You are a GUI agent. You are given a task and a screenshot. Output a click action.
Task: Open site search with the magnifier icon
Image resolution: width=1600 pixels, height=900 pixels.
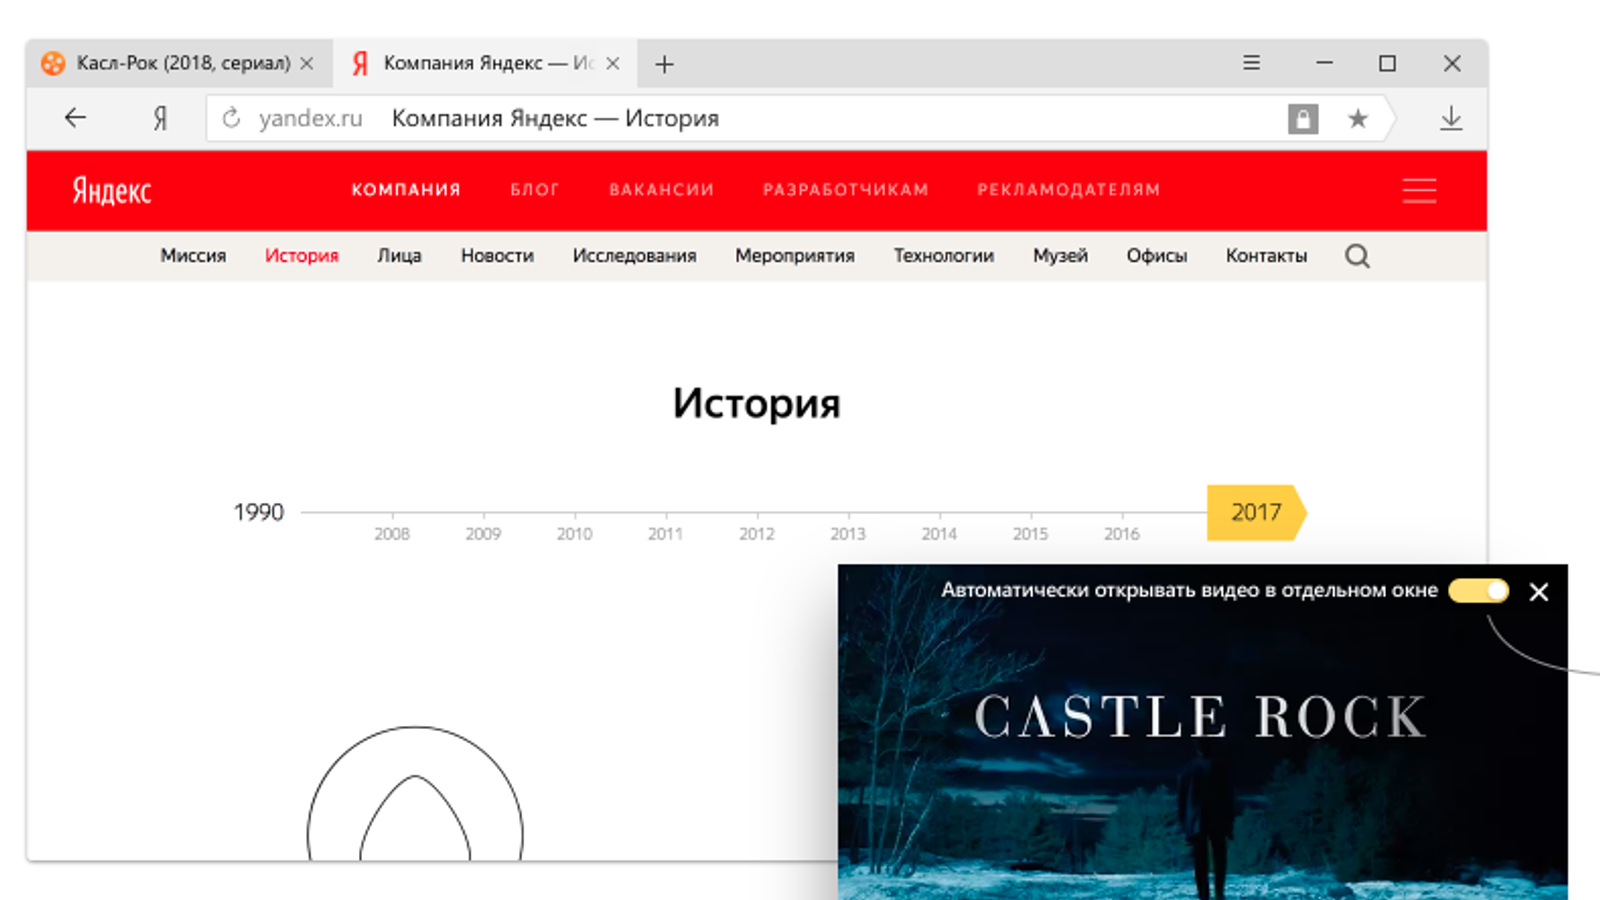tap(1357, 256)
